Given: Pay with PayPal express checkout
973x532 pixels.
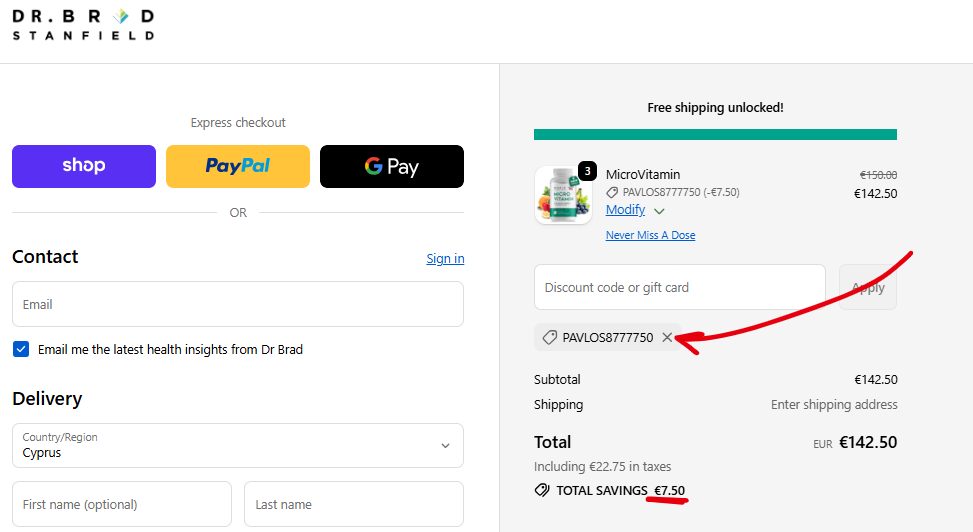Looking at the screenshot, I should [x=238, y=166].
